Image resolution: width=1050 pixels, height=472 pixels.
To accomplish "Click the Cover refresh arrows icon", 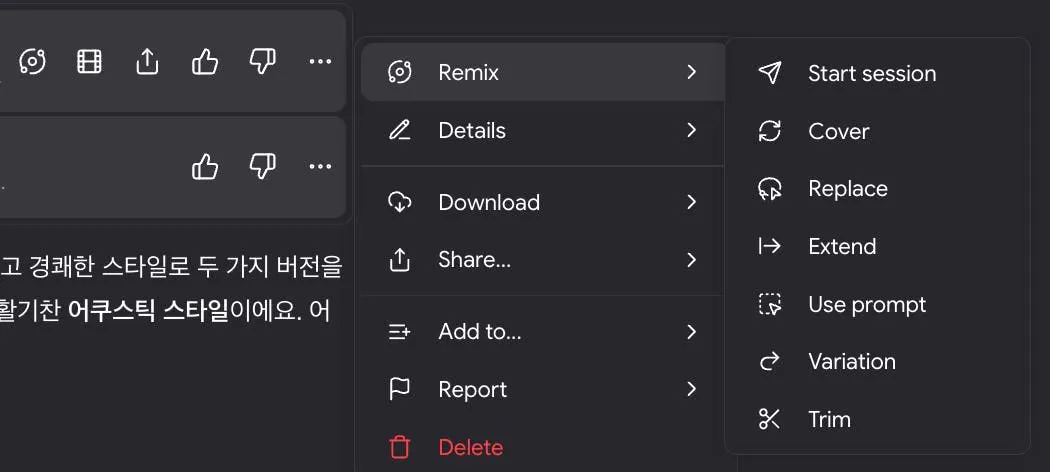I will point(769,131).
